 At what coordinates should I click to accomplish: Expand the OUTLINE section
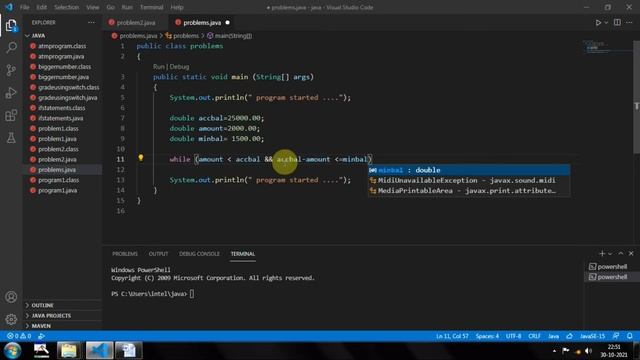click(62, 305)
